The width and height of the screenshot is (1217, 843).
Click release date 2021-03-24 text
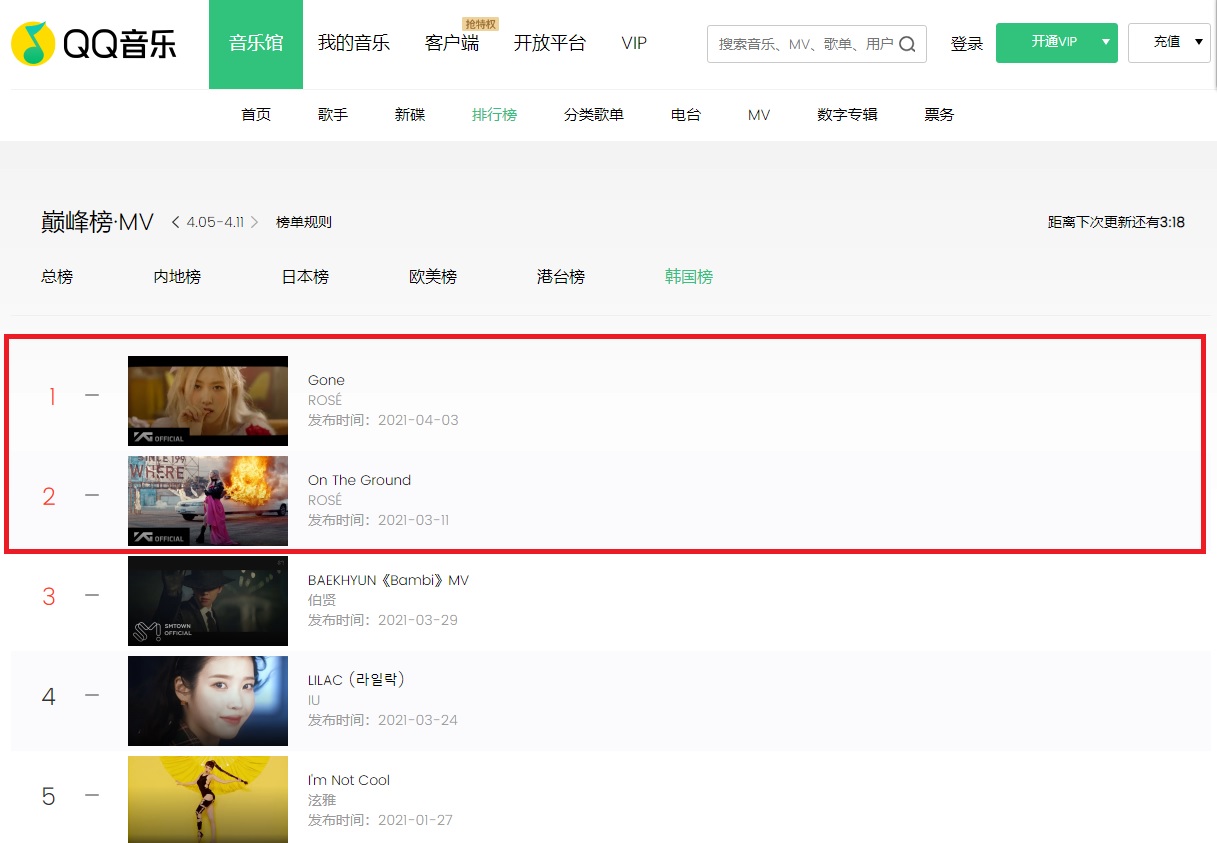[x=418, y=720]
